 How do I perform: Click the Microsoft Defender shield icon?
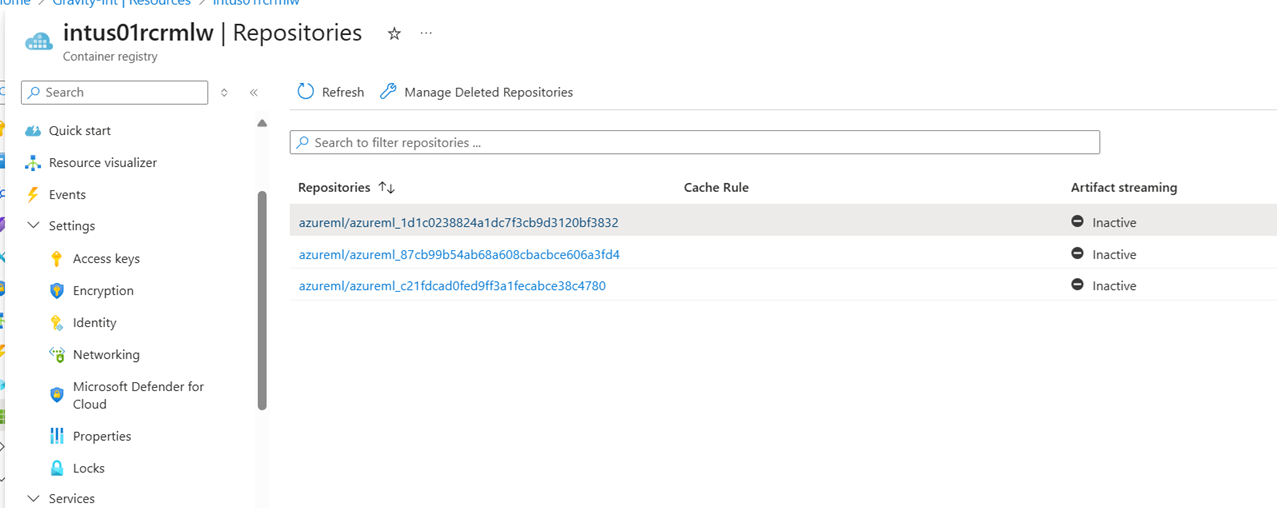(57, 395)
